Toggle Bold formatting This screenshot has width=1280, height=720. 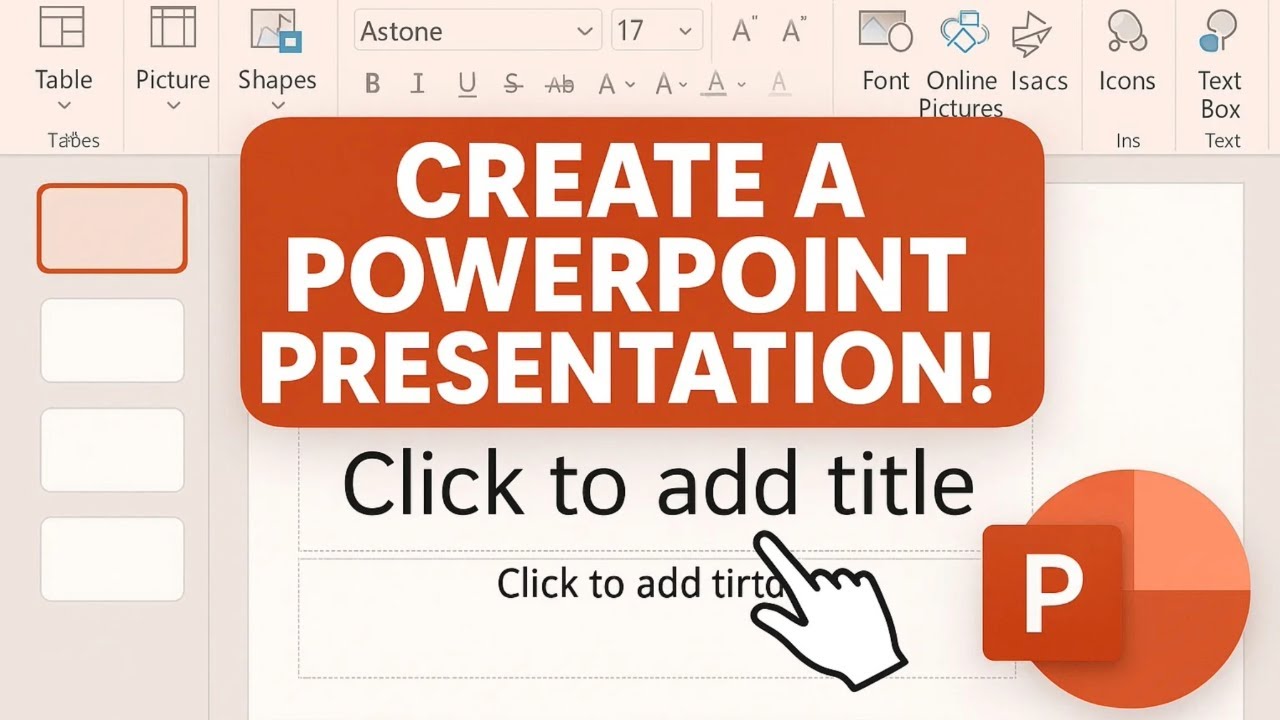point(372,85)
